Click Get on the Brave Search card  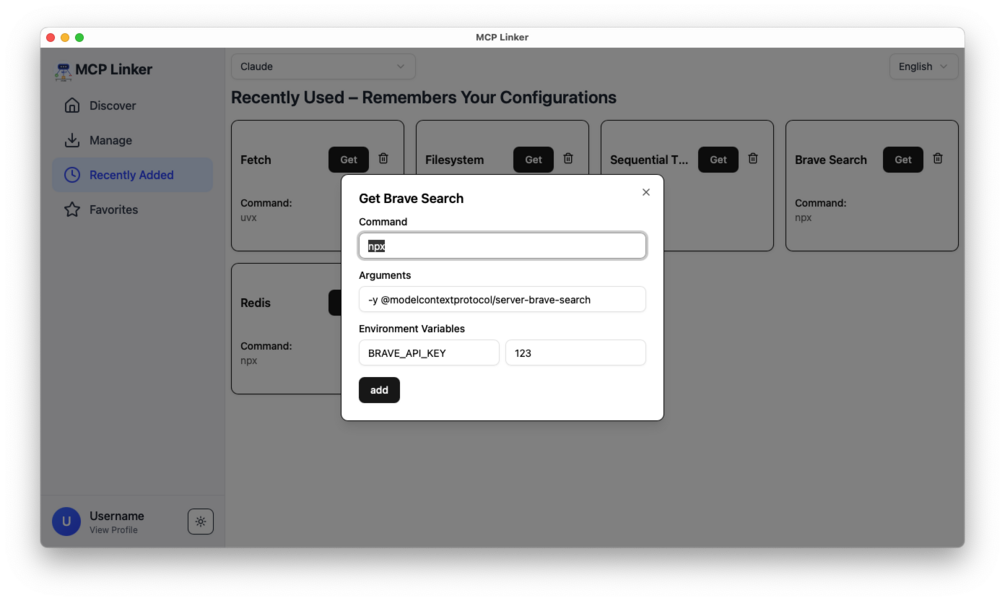point(903,160)
